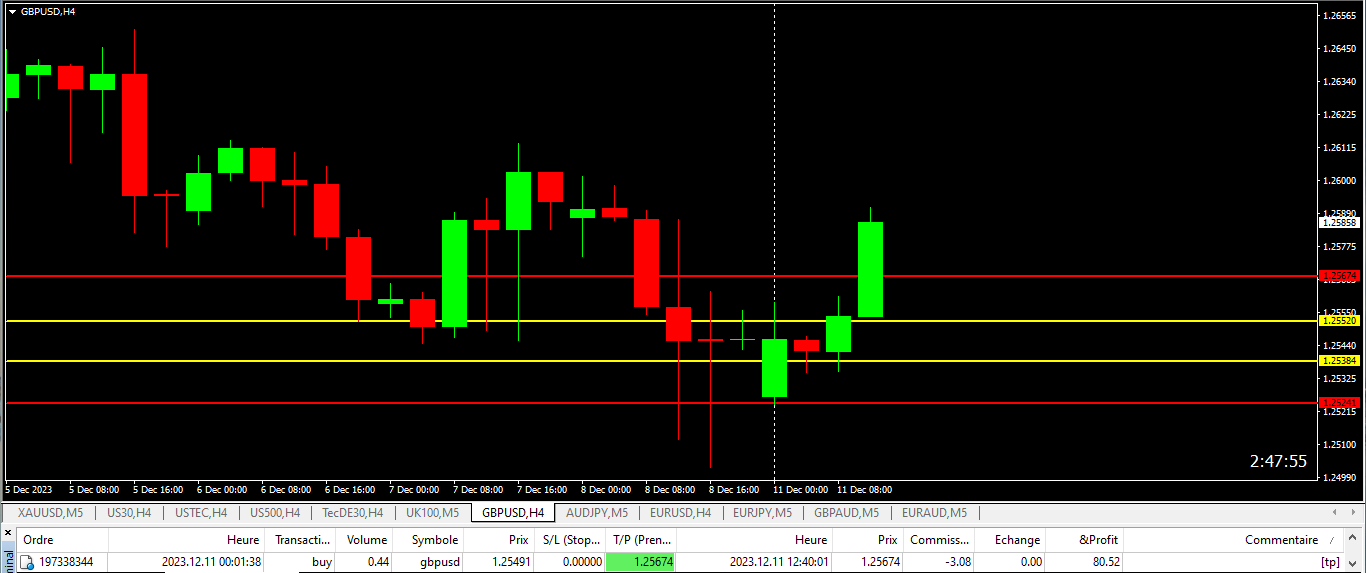
Task: Select the USTEC,H4 chart tab
Action: 201,513
